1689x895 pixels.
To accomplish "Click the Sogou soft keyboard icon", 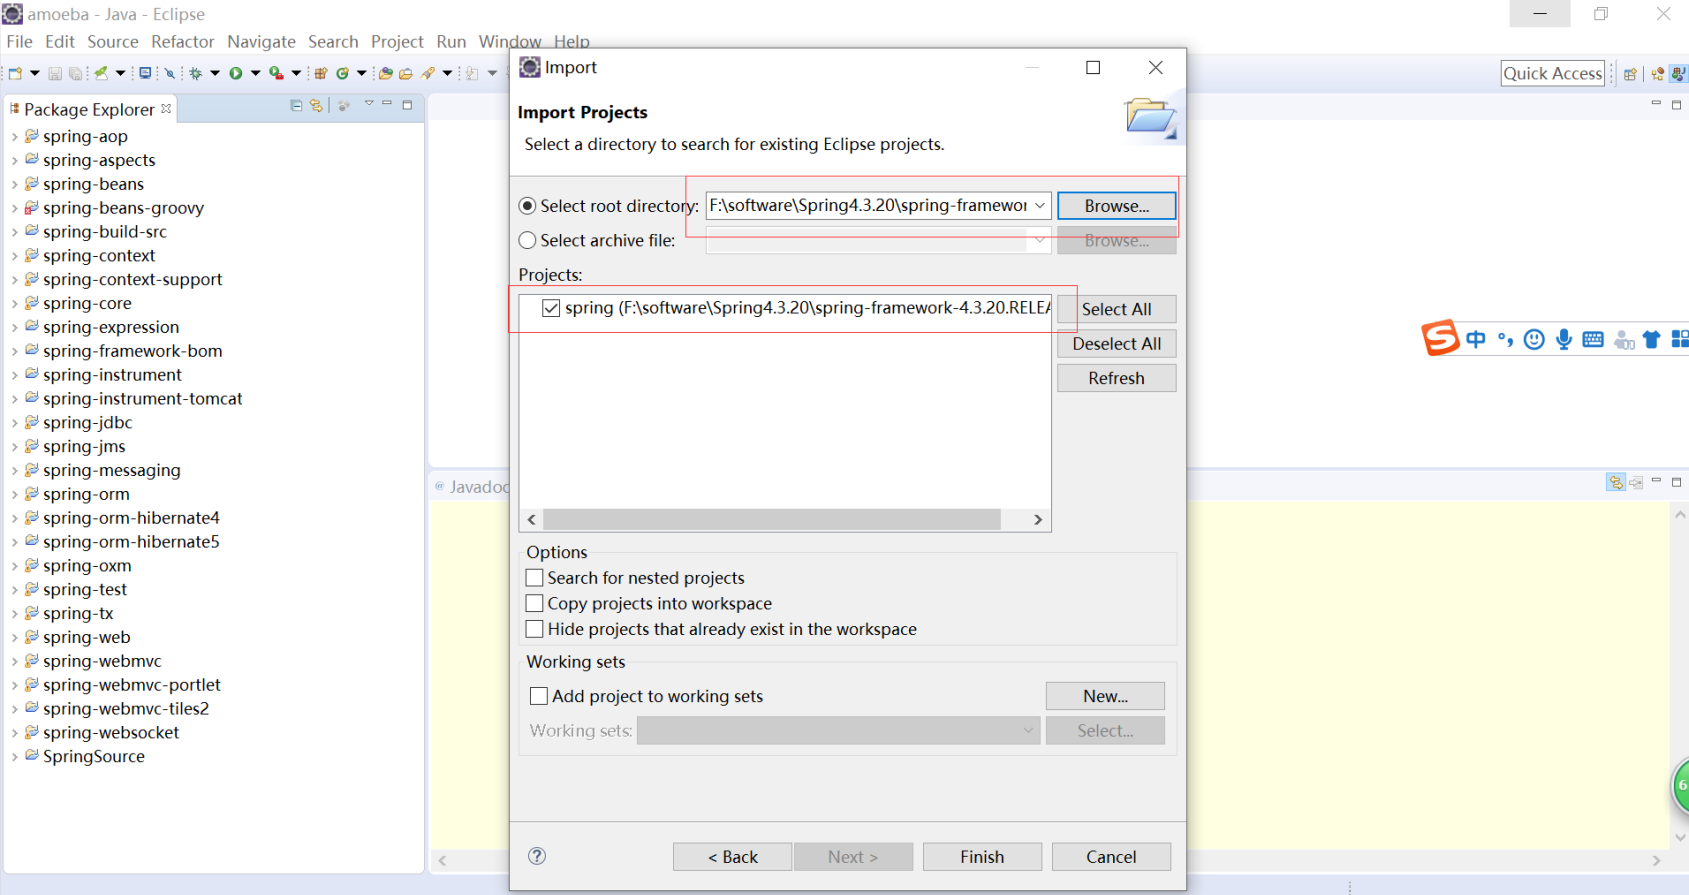I will 1593,340.
